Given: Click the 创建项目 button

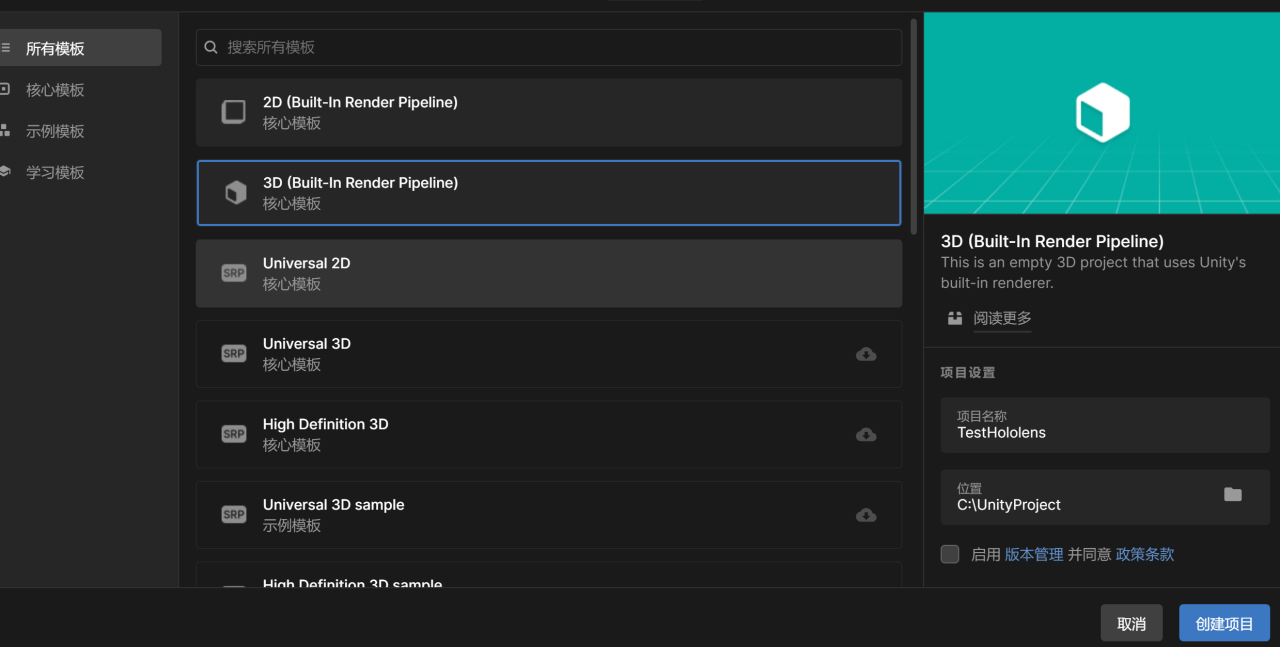Looking at the screenshot, I should coord(1224,623).
